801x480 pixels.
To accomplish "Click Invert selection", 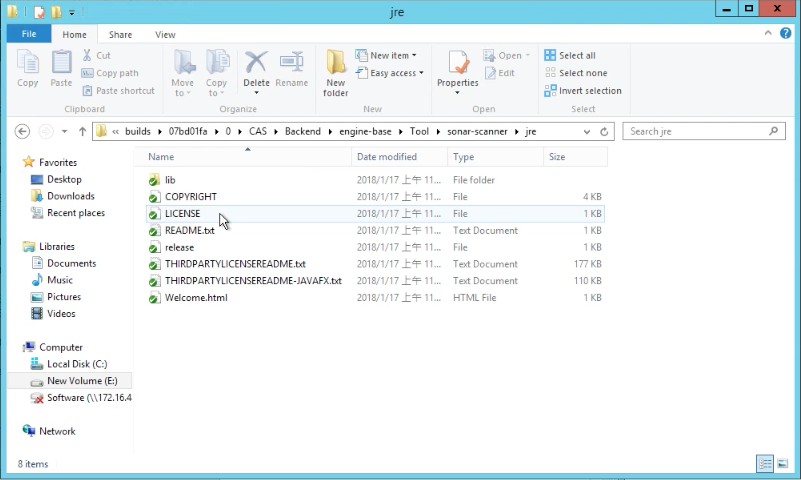I will tap(583, 90).
